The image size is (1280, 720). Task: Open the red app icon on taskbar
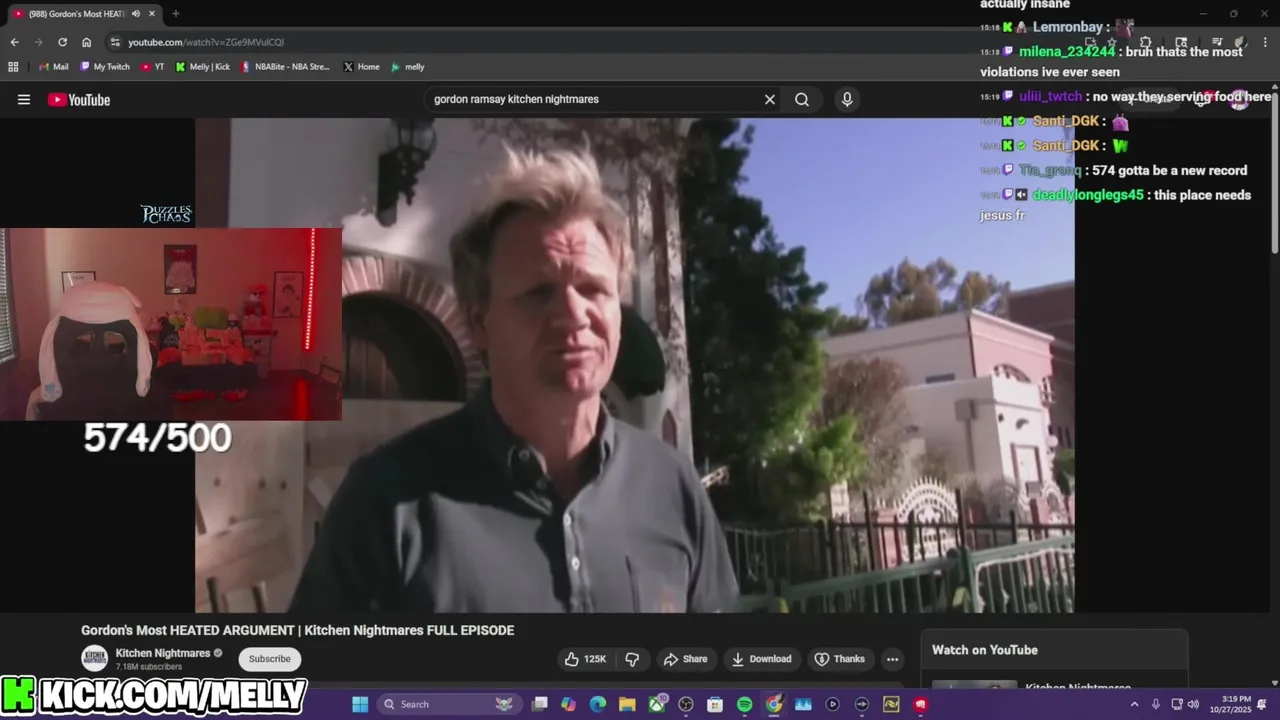(x=920, y=704)
